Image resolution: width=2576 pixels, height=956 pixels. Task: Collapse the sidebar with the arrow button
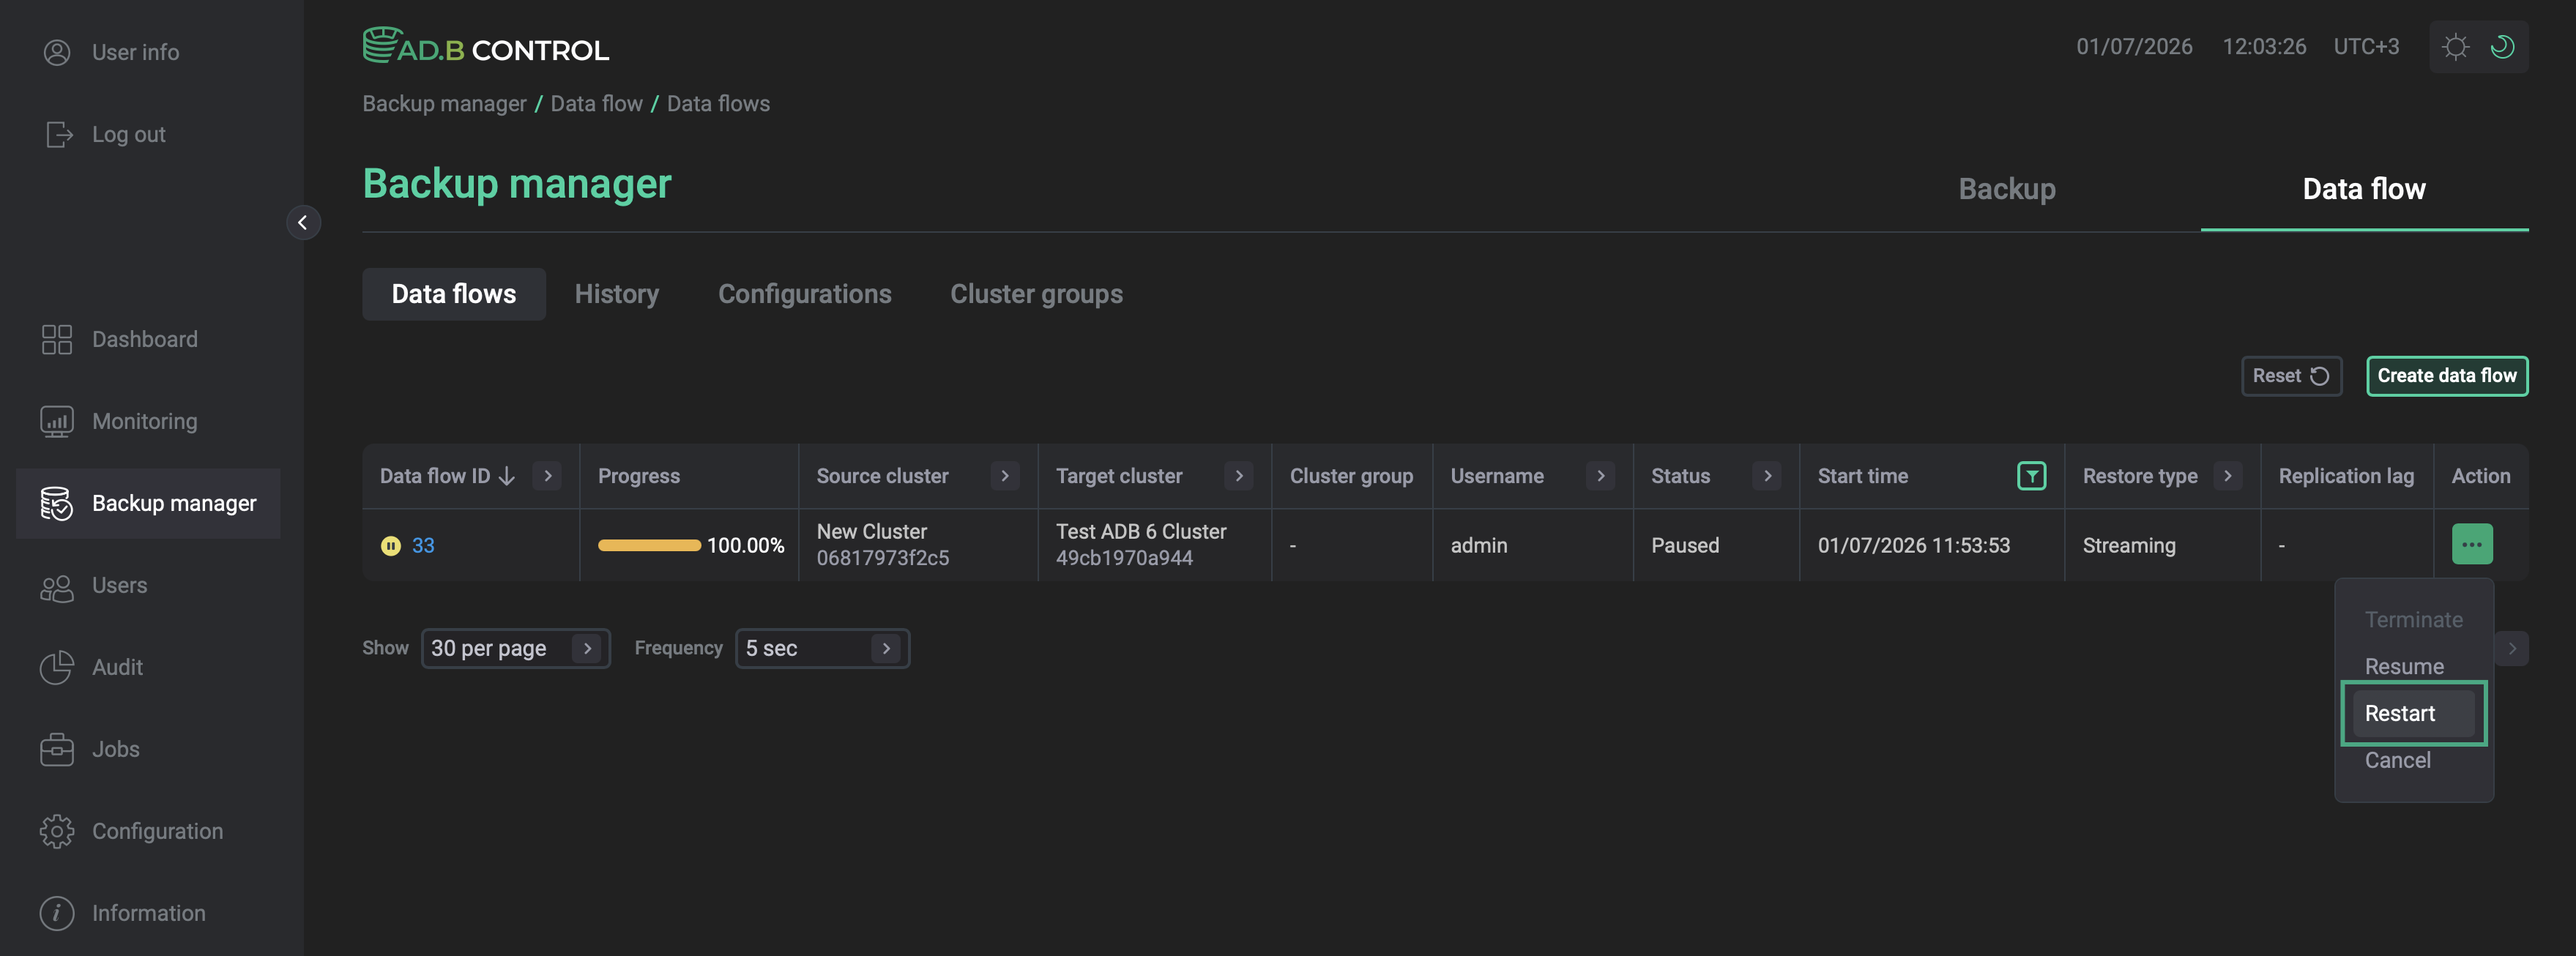tap(303, 222)
